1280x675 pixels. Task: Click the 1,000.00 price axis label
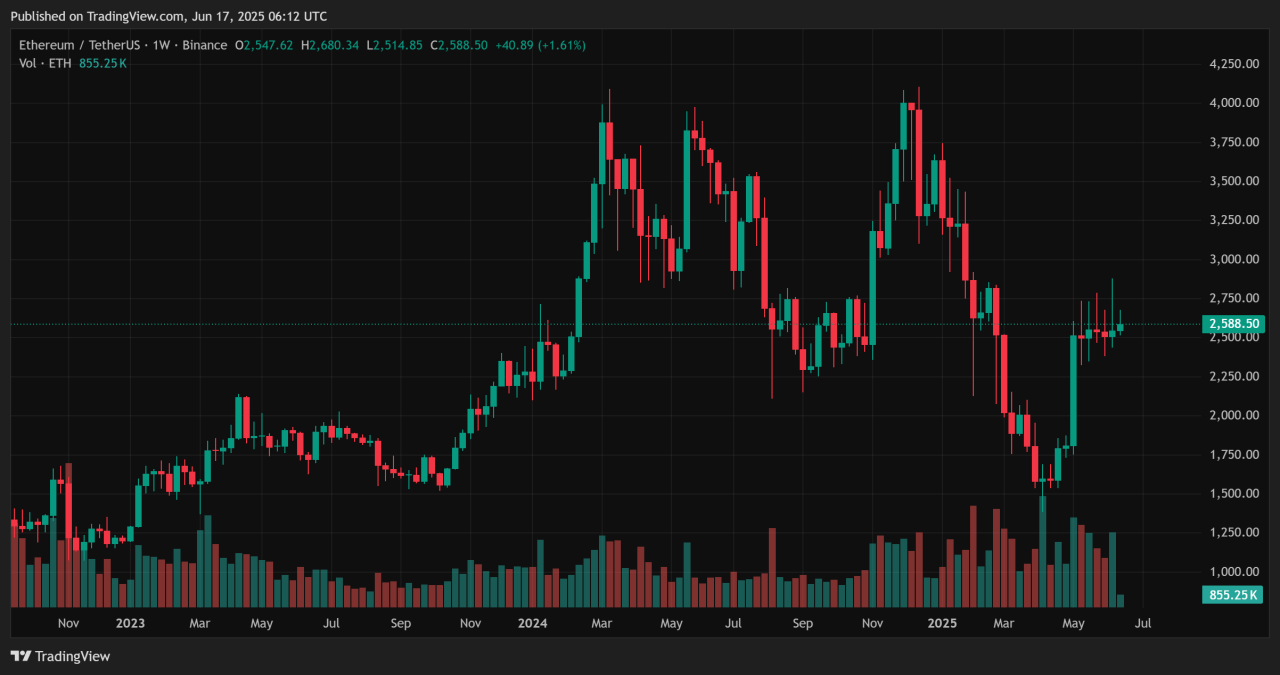[1233, 572]
